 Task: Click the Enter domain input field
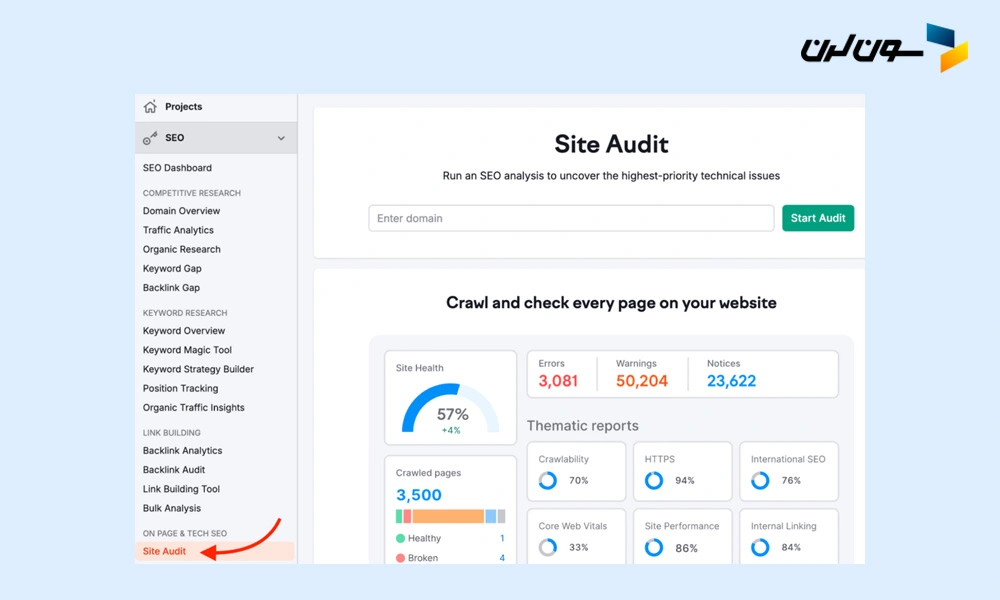point(570,218)
